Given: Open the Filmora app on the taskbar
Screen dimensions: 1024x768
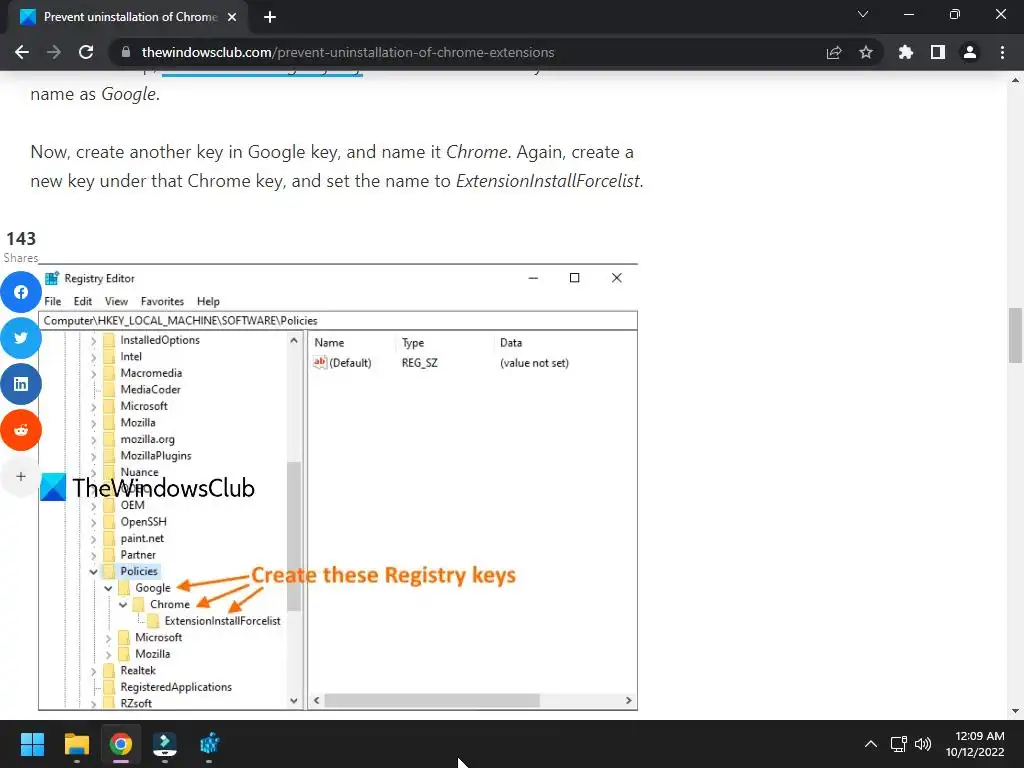Looking at the screenshot, I should coord(165,744).
